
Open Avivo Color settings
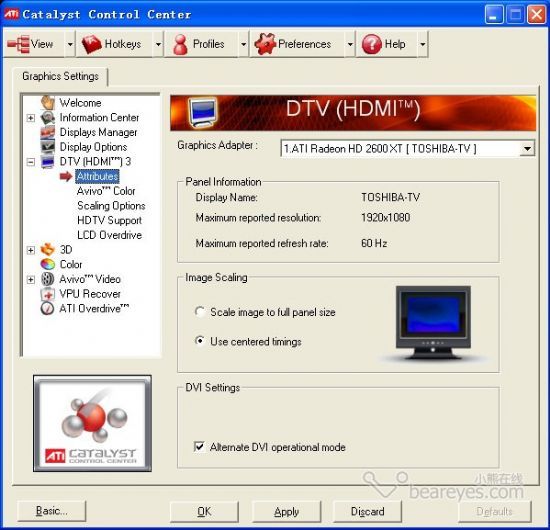[106, 191]
